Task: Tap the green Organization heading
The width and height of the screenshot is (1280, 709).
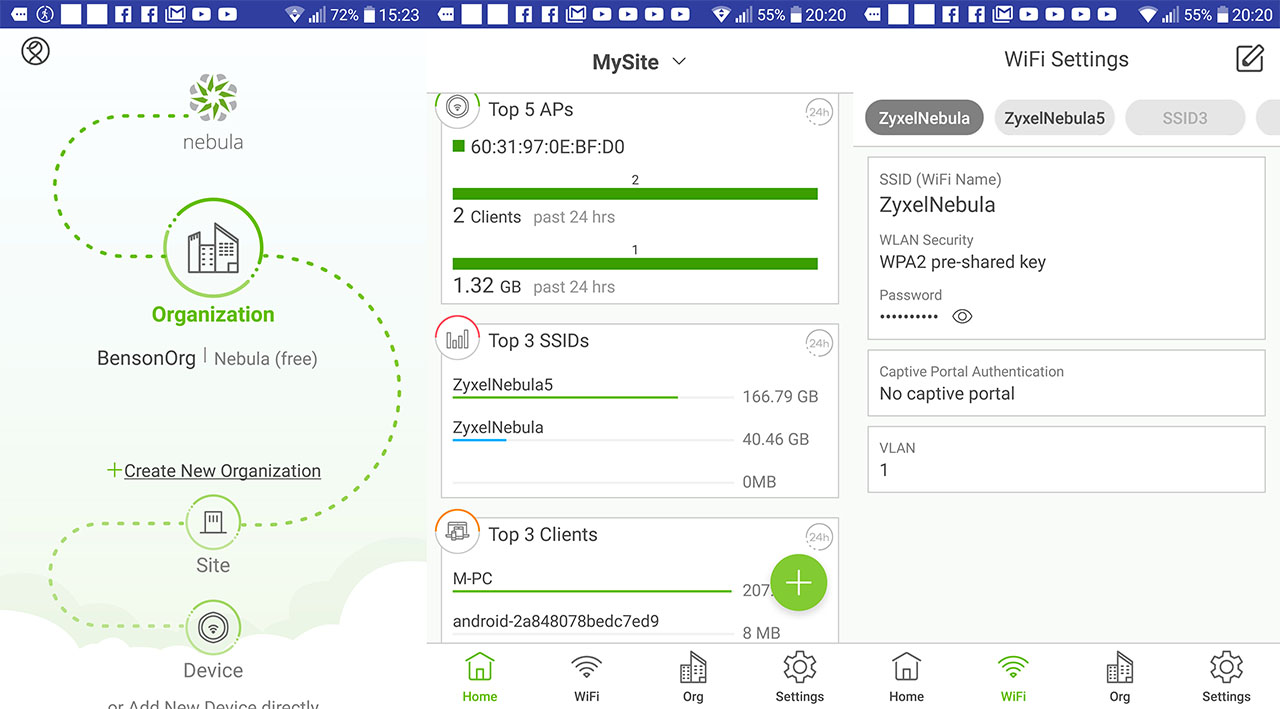Action: click(x=213, y=314)
